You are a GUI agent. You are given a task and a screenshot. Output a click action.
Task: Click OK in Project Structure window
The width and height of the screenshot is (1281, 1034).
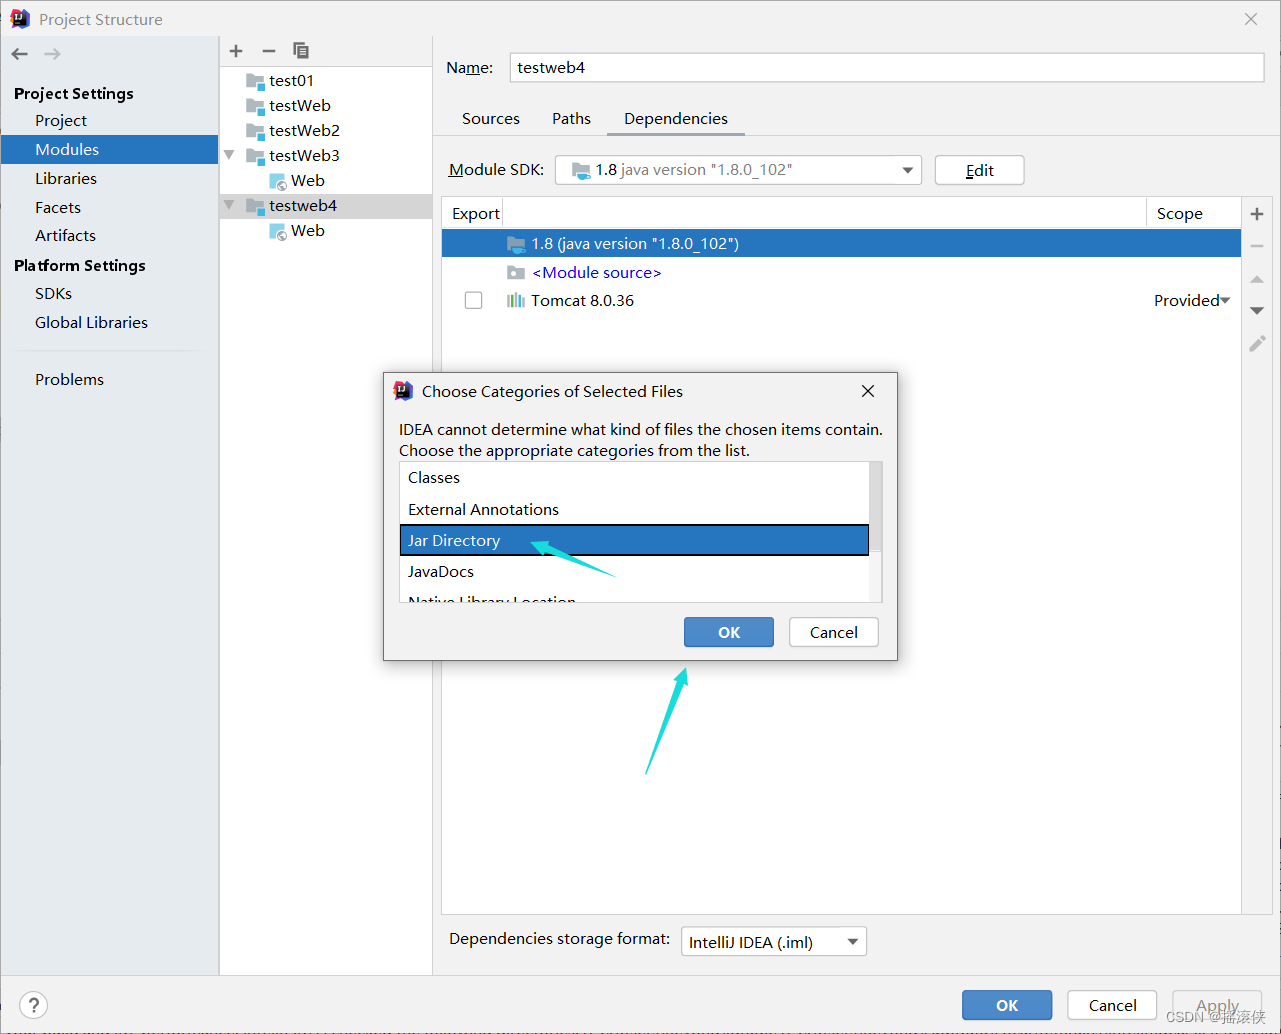click(x=1007, y=1005)
